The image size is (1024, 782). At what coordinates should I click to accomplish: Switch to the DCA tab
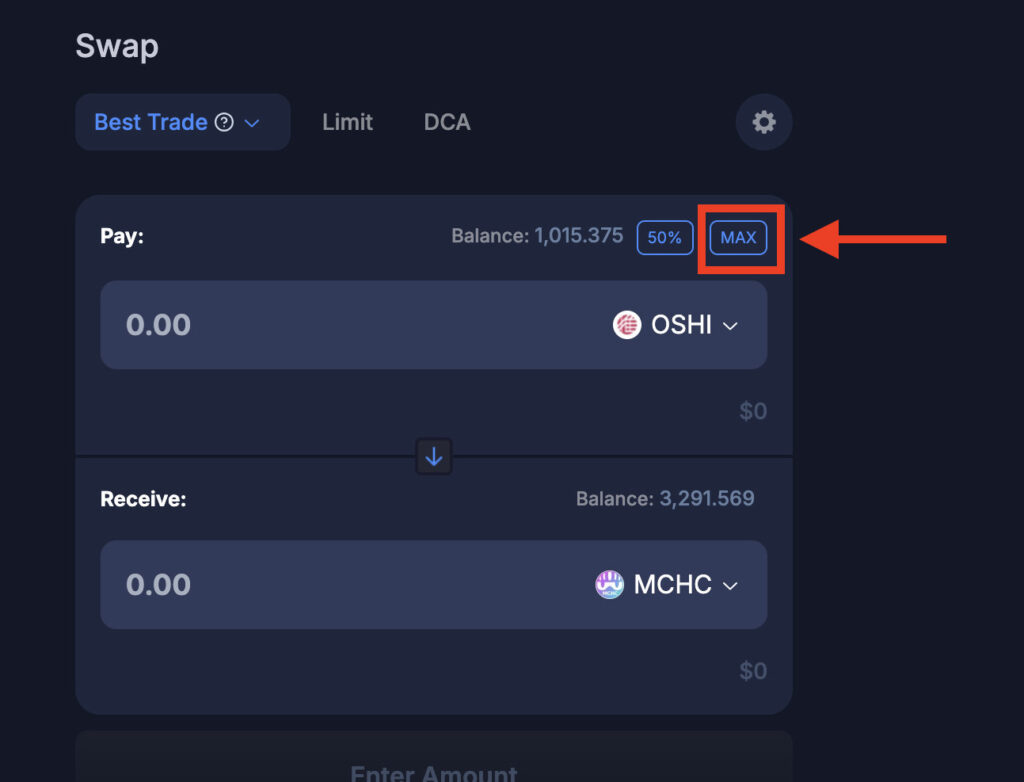[447, 122]
